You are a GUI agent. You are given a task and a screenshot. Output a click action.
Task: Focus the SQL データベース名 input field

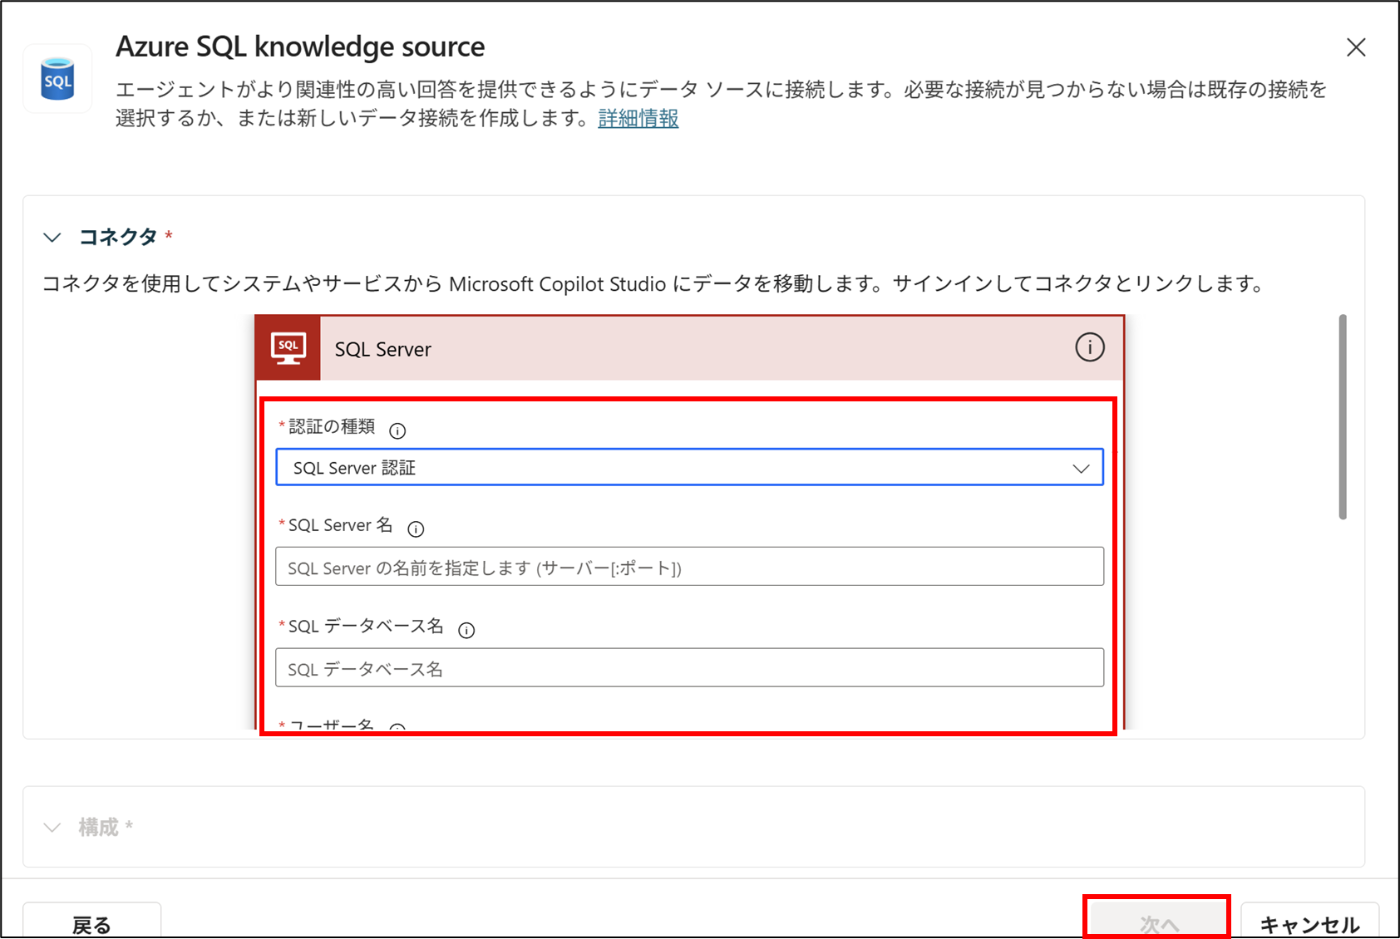coord(689,668)
